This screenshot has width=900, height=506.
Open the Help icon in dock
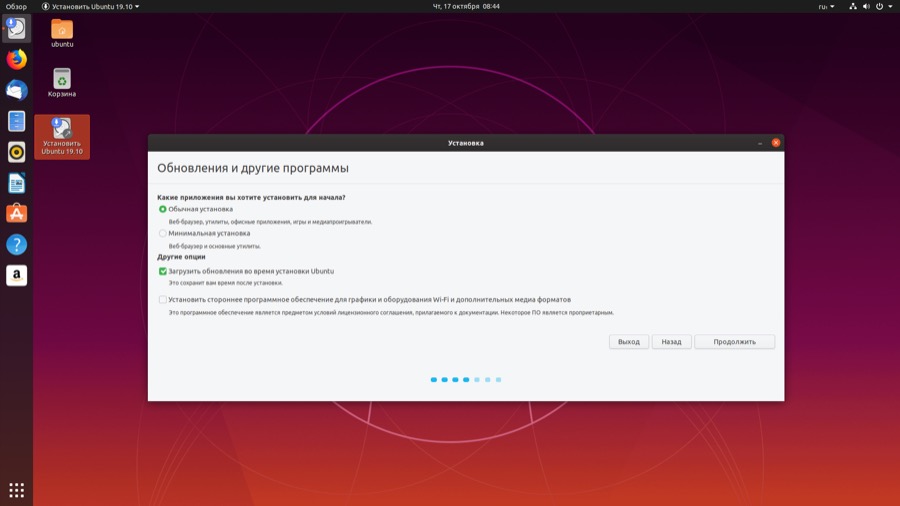[x=16, y=244]
